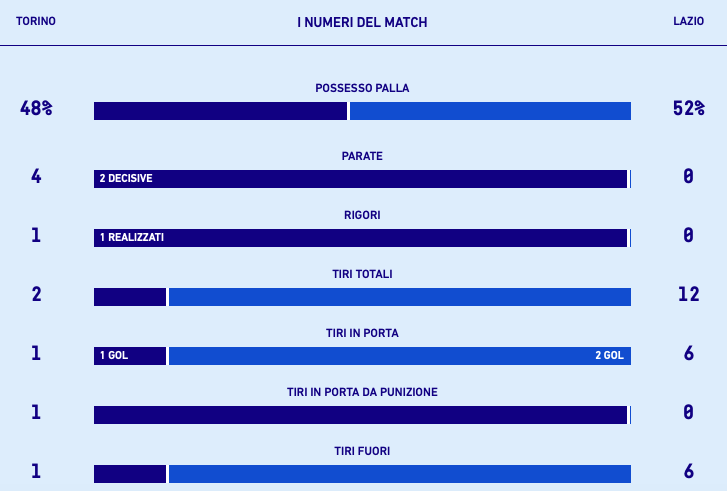
Task: Click the 2 GOL Lazio bar segment
Action: [x=400, y=356]
